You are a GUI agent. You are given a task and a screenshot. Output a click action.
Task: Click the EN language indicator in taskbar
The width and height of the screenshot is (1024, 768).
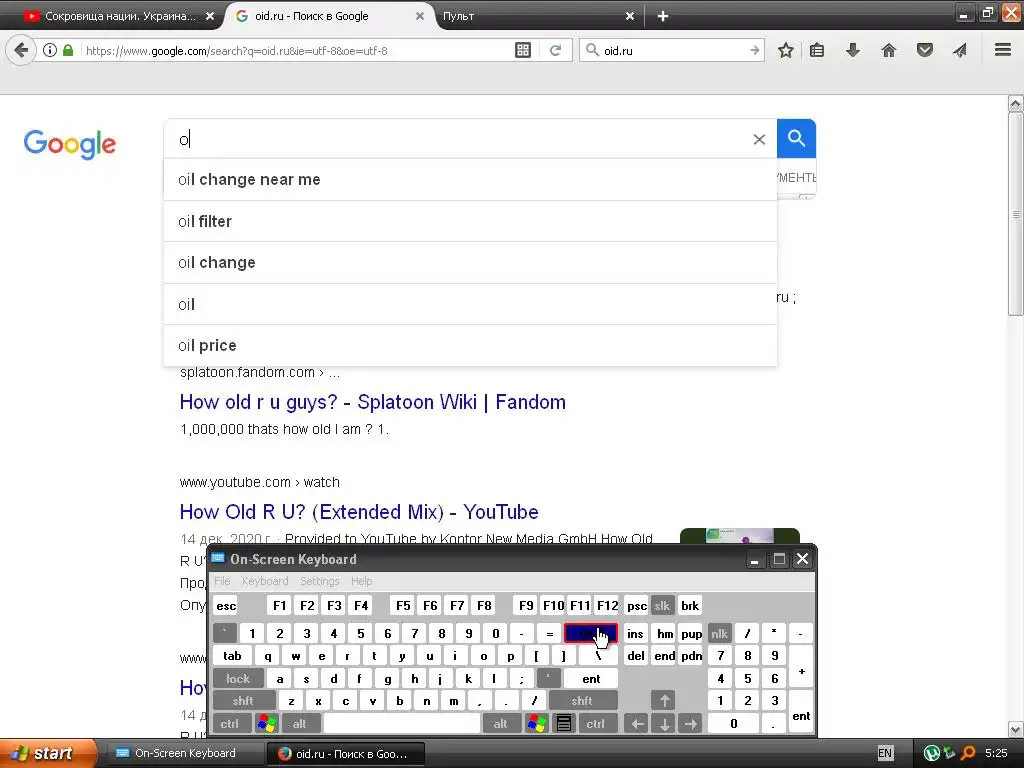tap(885, 753)
